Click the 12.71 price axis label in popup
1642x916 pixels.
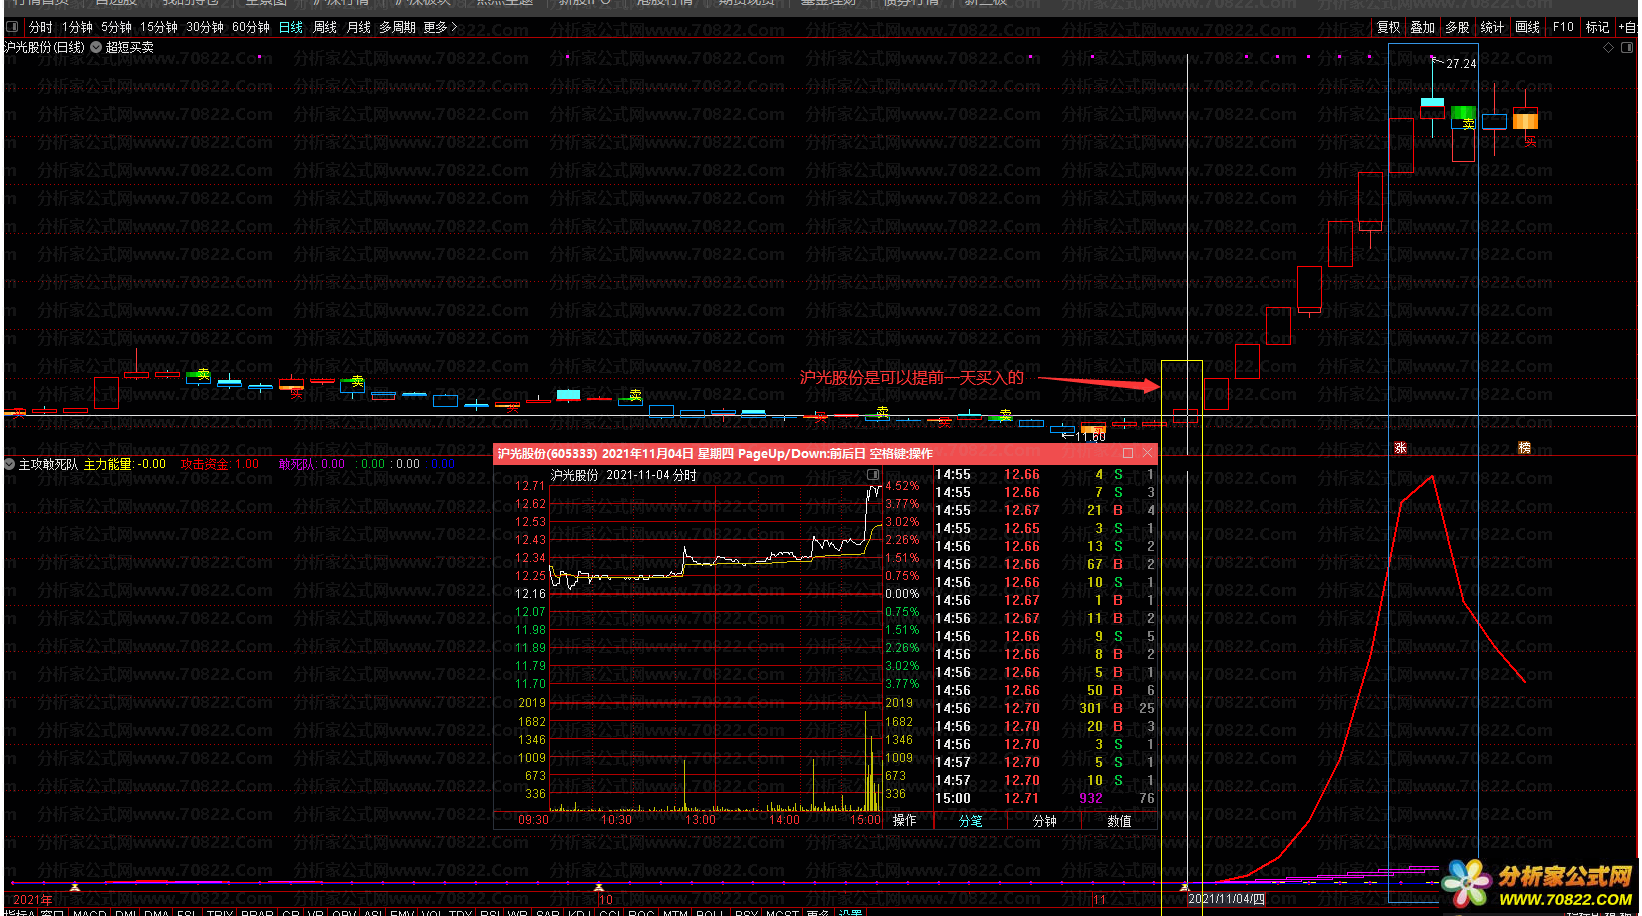[531, 486]
